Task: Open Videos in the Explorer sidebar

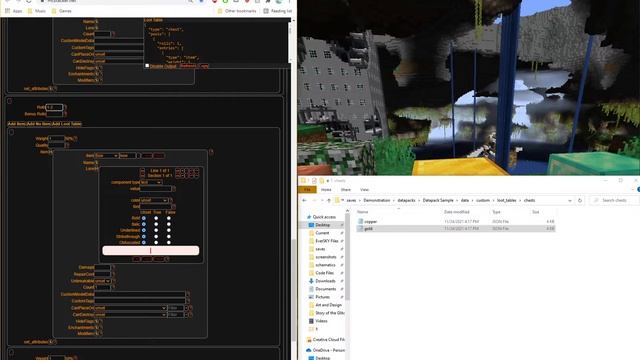Action: point(318,321)
